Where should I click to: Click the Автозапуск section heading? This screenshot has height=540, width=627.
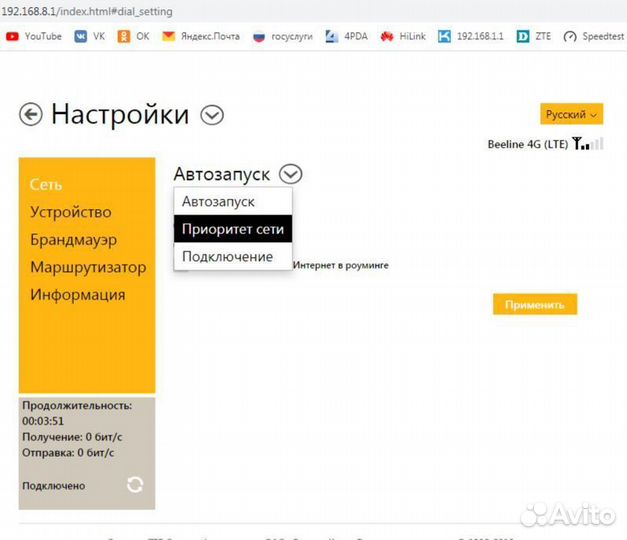pyautogui.click(x=222, y=174)
